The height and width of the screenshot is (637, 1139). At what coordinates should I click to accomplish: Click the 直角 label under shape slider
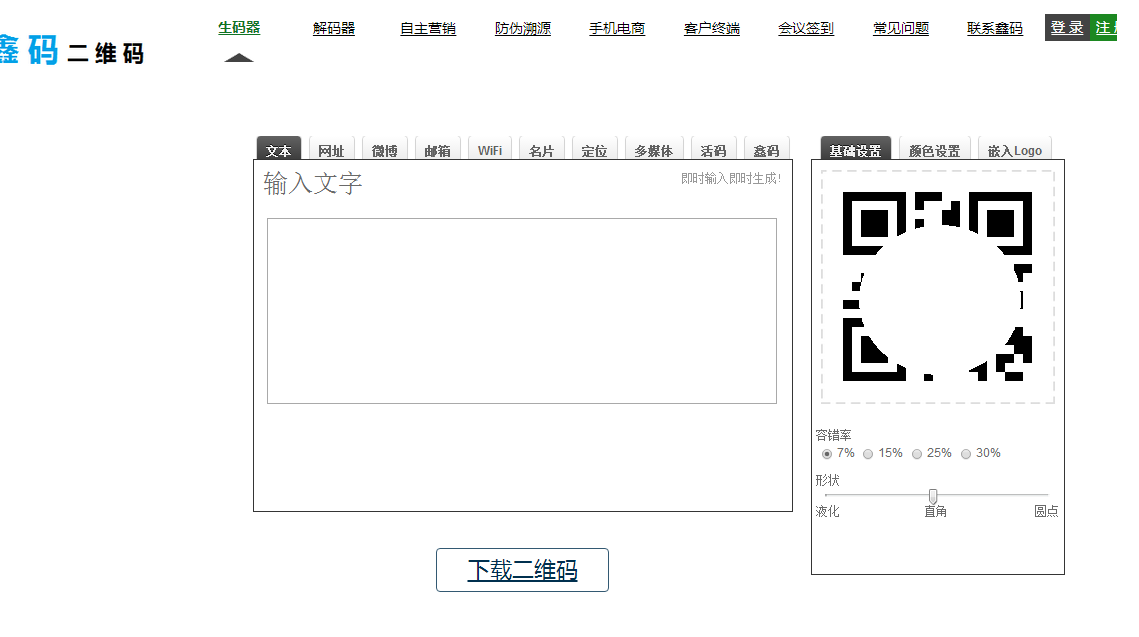(936, 511)
